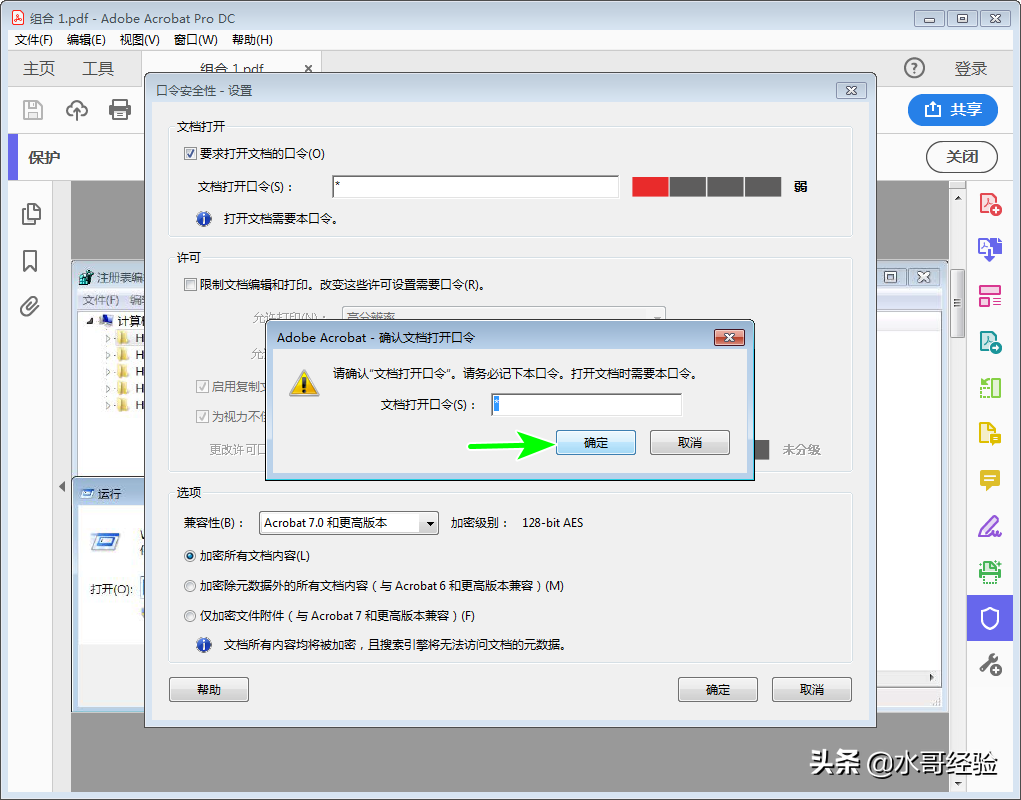Open the Fill & Sign pen icon
This screenshot has height=800, width=1021.
[x=990, y=526]
